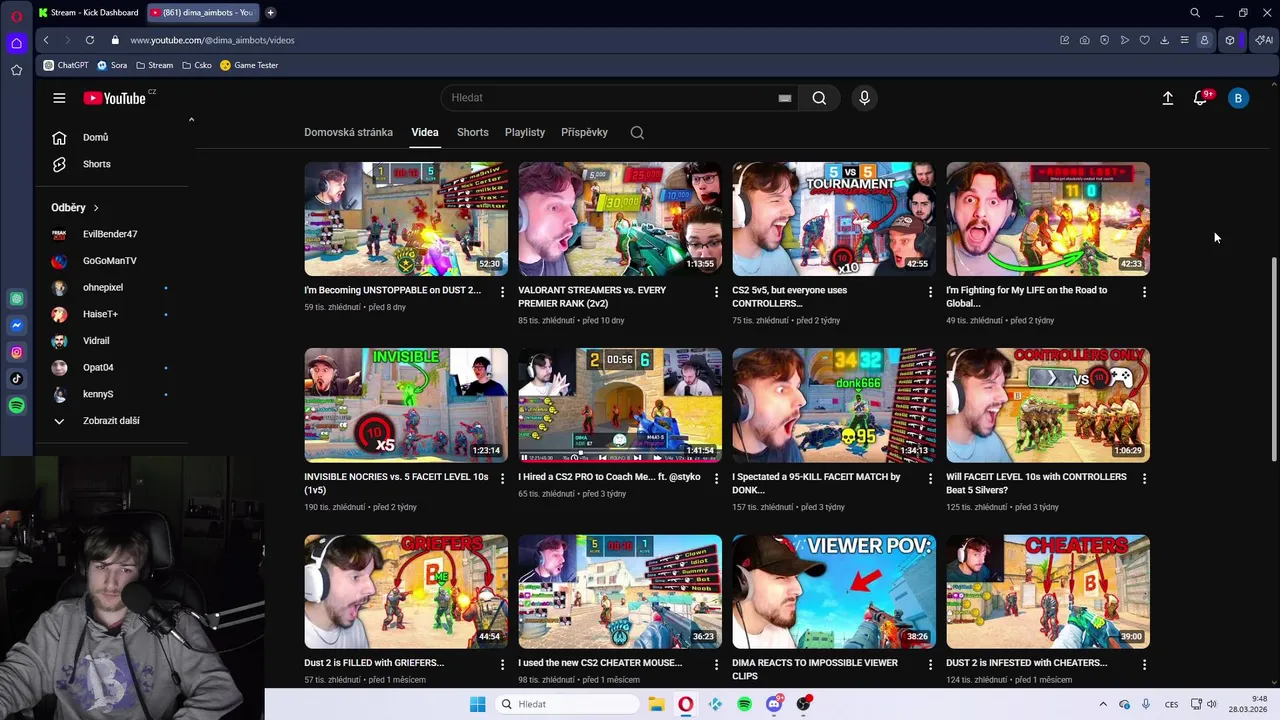This screenshot has height=720, width=1280.
Task: Expand the Odběry subscriptions section
Action: 75,207
